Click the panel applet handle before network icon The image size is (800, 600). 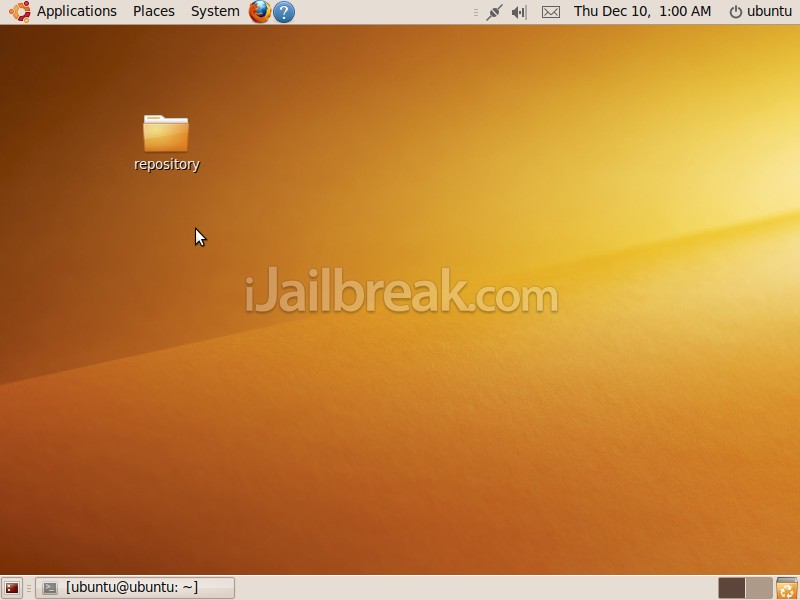coord(476,12)
